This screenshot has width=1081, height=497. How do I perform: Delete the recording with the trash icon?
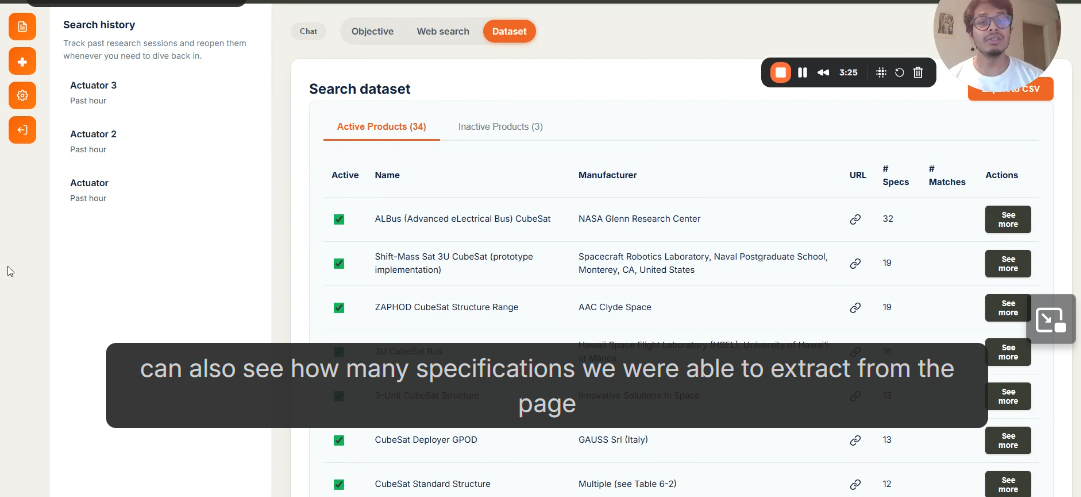[x=918, y=72]
